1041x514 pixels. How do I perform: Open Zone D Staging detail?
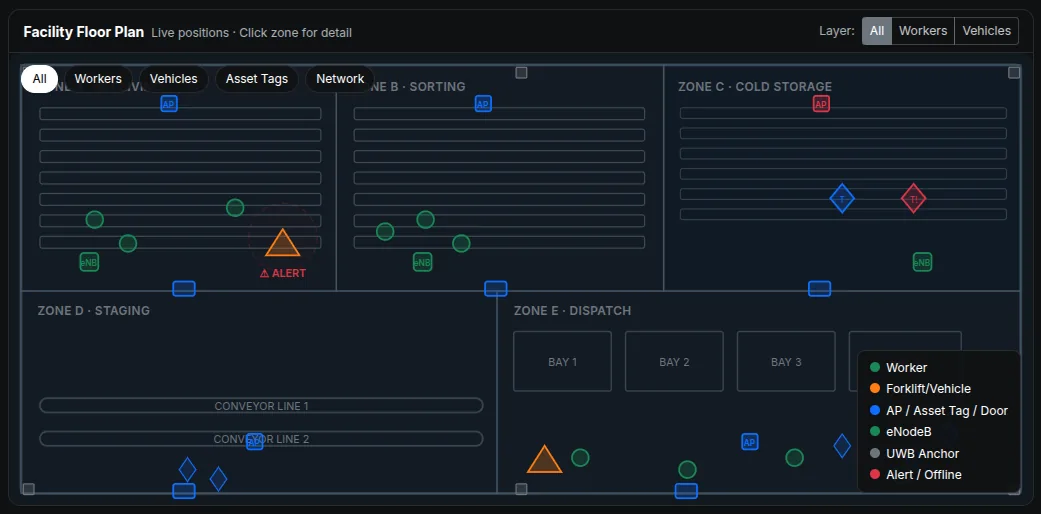[x=94, y=311]
